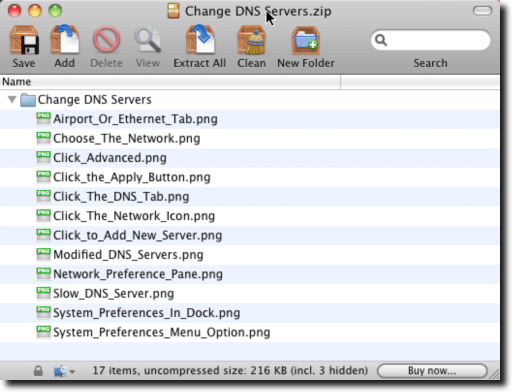The height and width of the screenshot is (392, 512).
Task: Close the window with red button
Action: [x=14, y=11]
